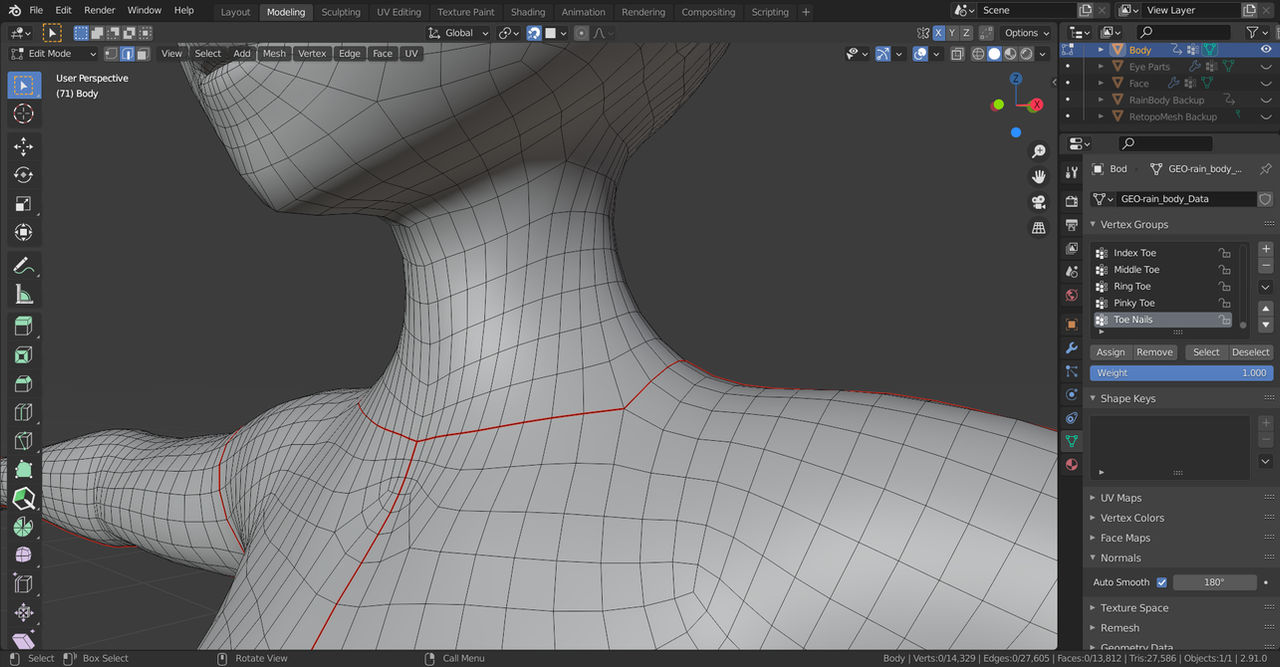Screen dimensions: 1280x667
Task: Click the Select vertex group button
Action: tap(1207, 352)
